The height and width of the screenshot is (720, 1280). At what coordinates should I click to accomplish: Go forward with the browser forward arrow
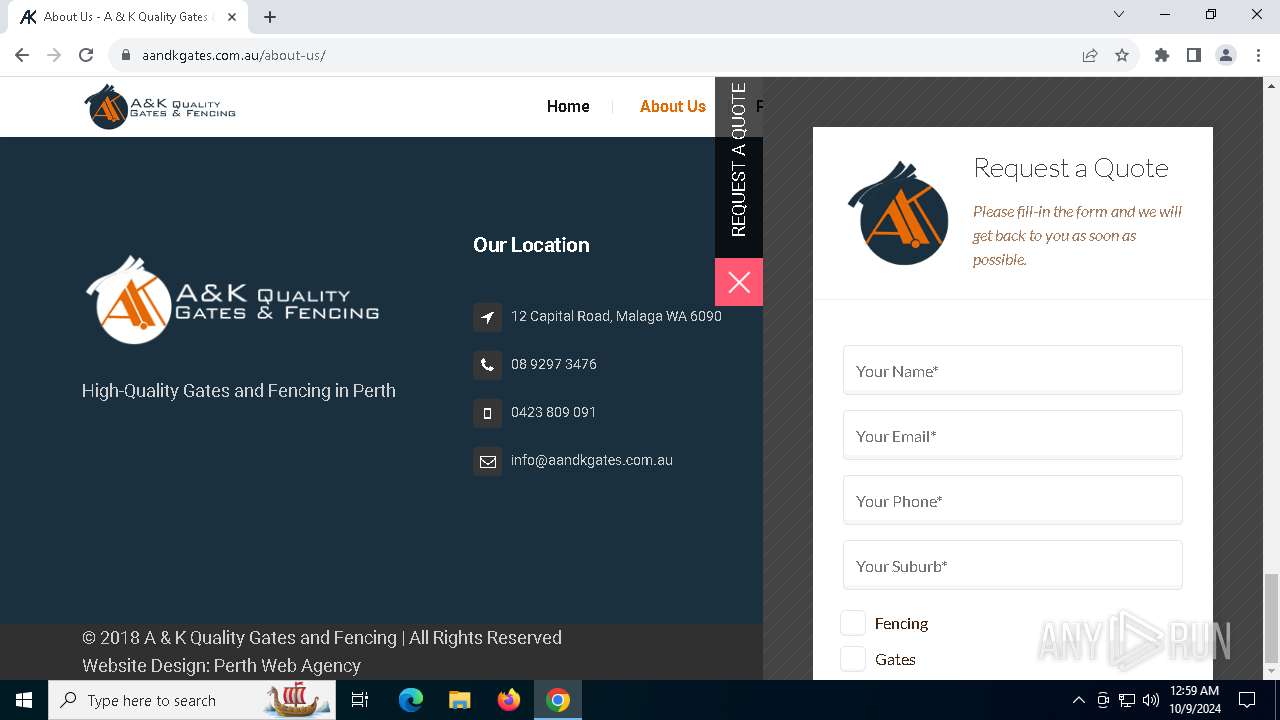pyautogui.click(x=54, y=55)
